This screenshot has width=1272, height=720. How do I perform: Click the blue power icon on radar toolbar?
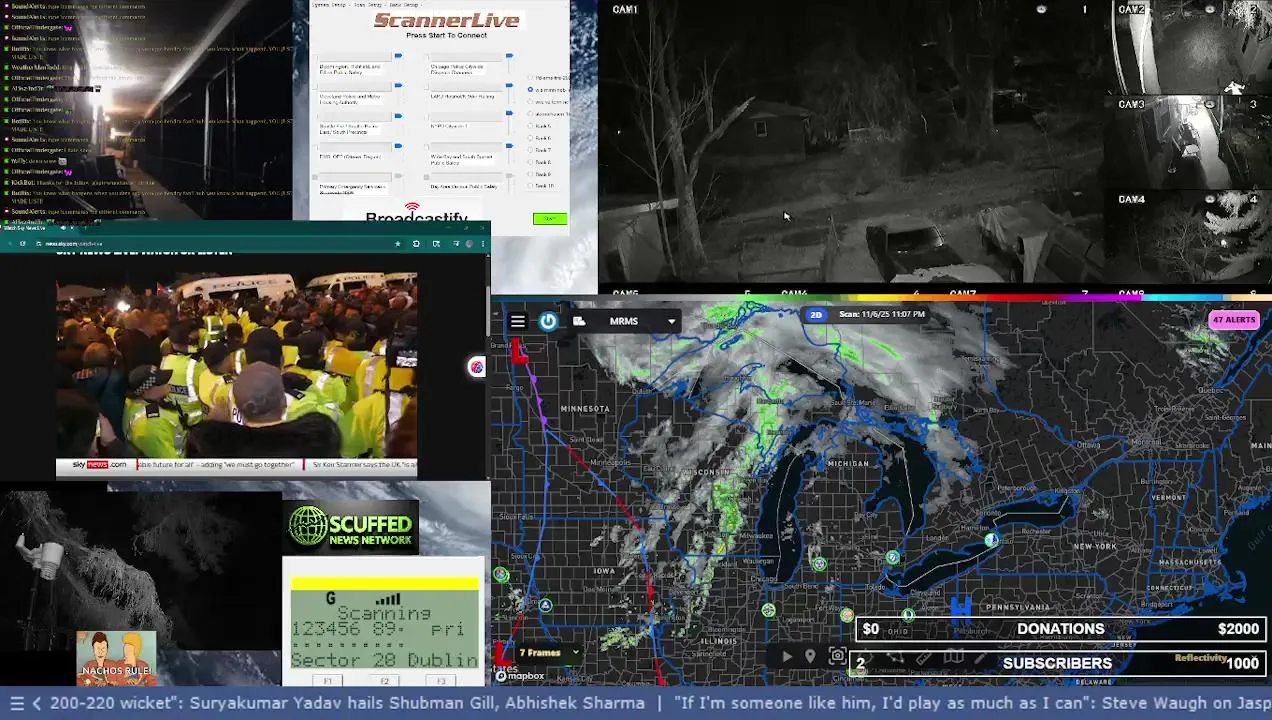pyautogui.click(x=548, y=321)
